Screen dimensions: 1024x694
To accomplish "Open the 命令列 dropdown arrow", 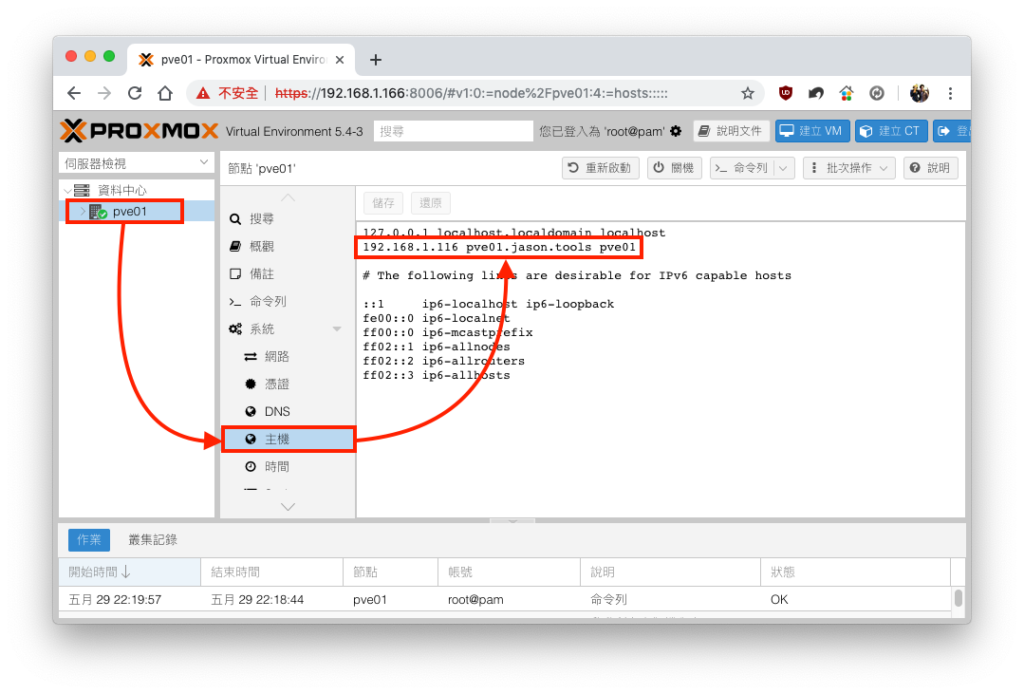I will [x=783, y=168].
